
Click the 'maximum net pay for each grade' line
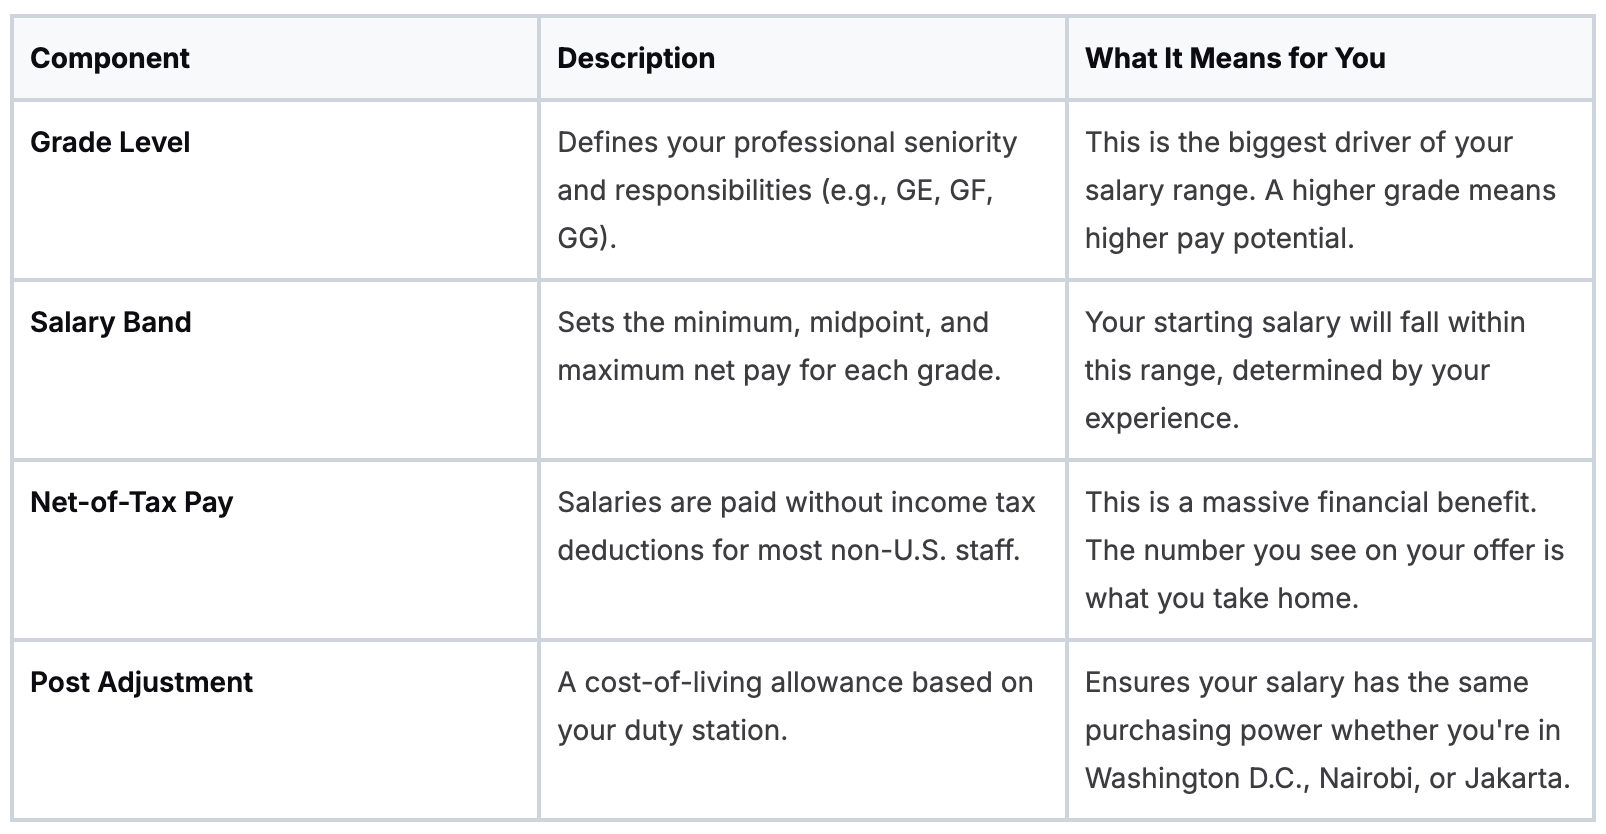pyautogui.click(x=778, y=370)
